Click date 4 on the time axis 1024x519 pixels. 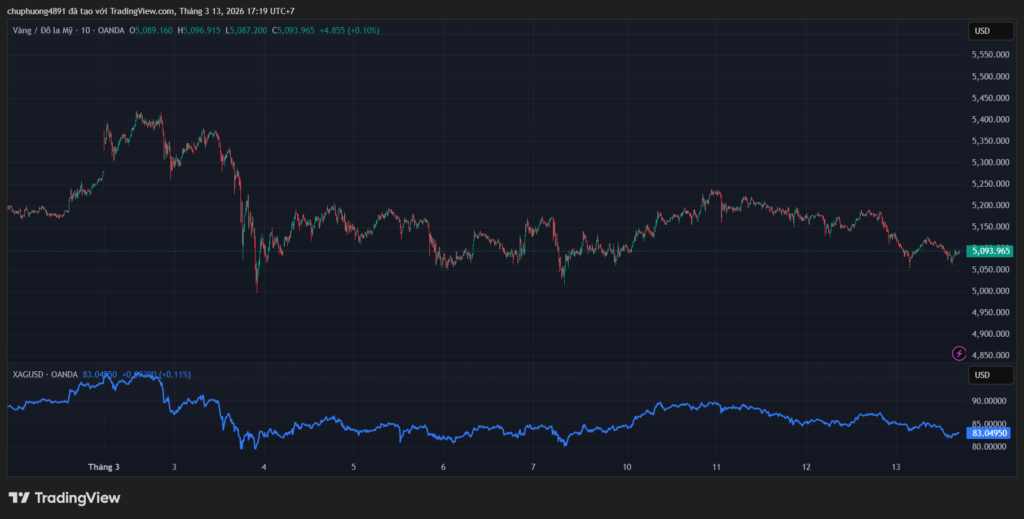[x=263, y=467]
